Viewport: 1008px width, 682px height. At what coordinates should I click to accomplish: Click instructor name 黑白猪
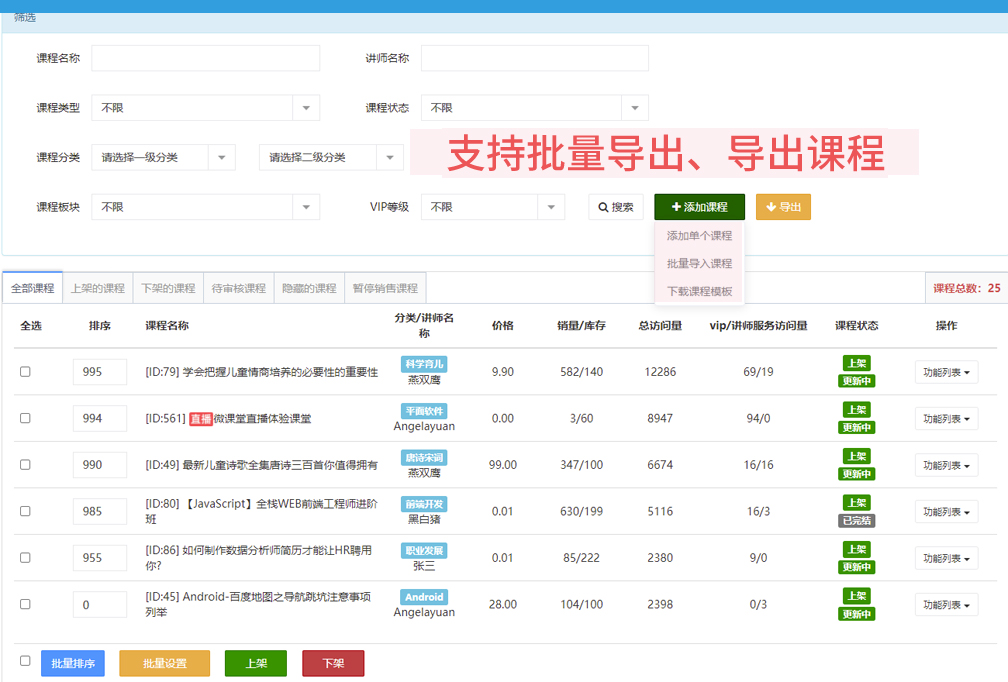click(x=424, y=519)
